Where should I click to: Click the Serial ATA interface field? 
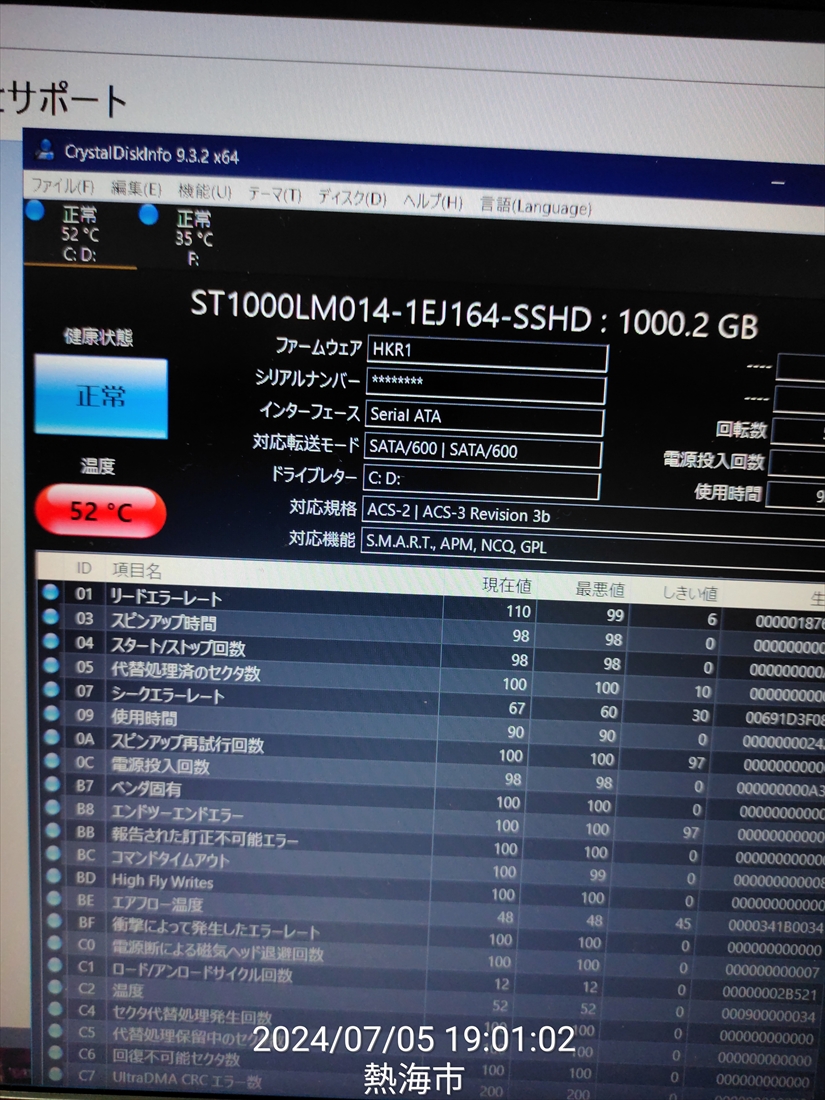pos(484,420)
